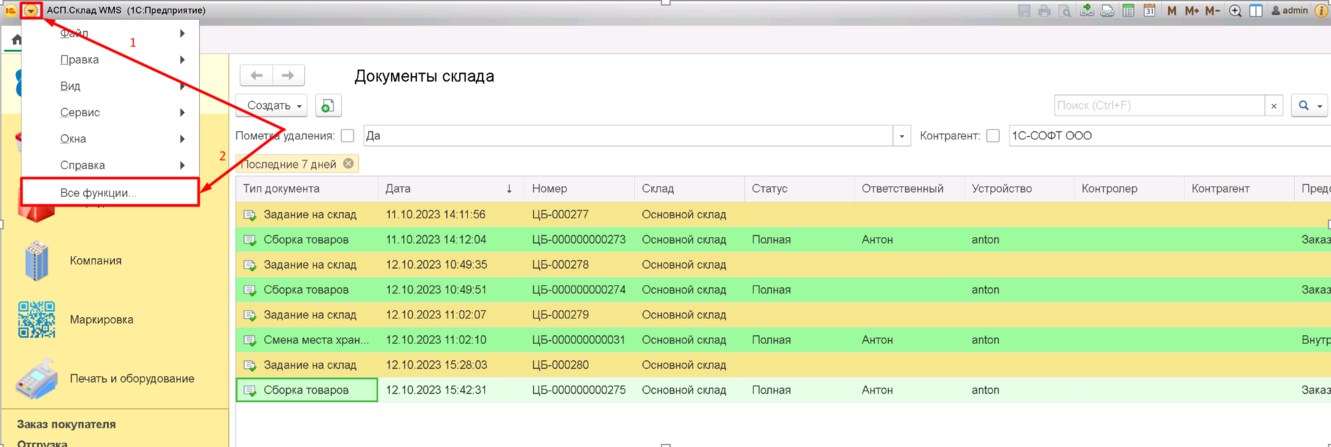
Task: Go back with the left arrow button
Action: [x=256, y=75]
